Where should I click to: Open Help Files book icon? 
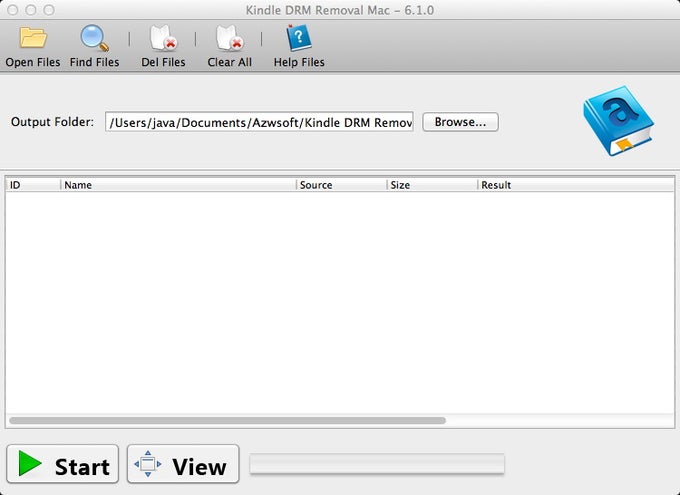coord(299,38)
